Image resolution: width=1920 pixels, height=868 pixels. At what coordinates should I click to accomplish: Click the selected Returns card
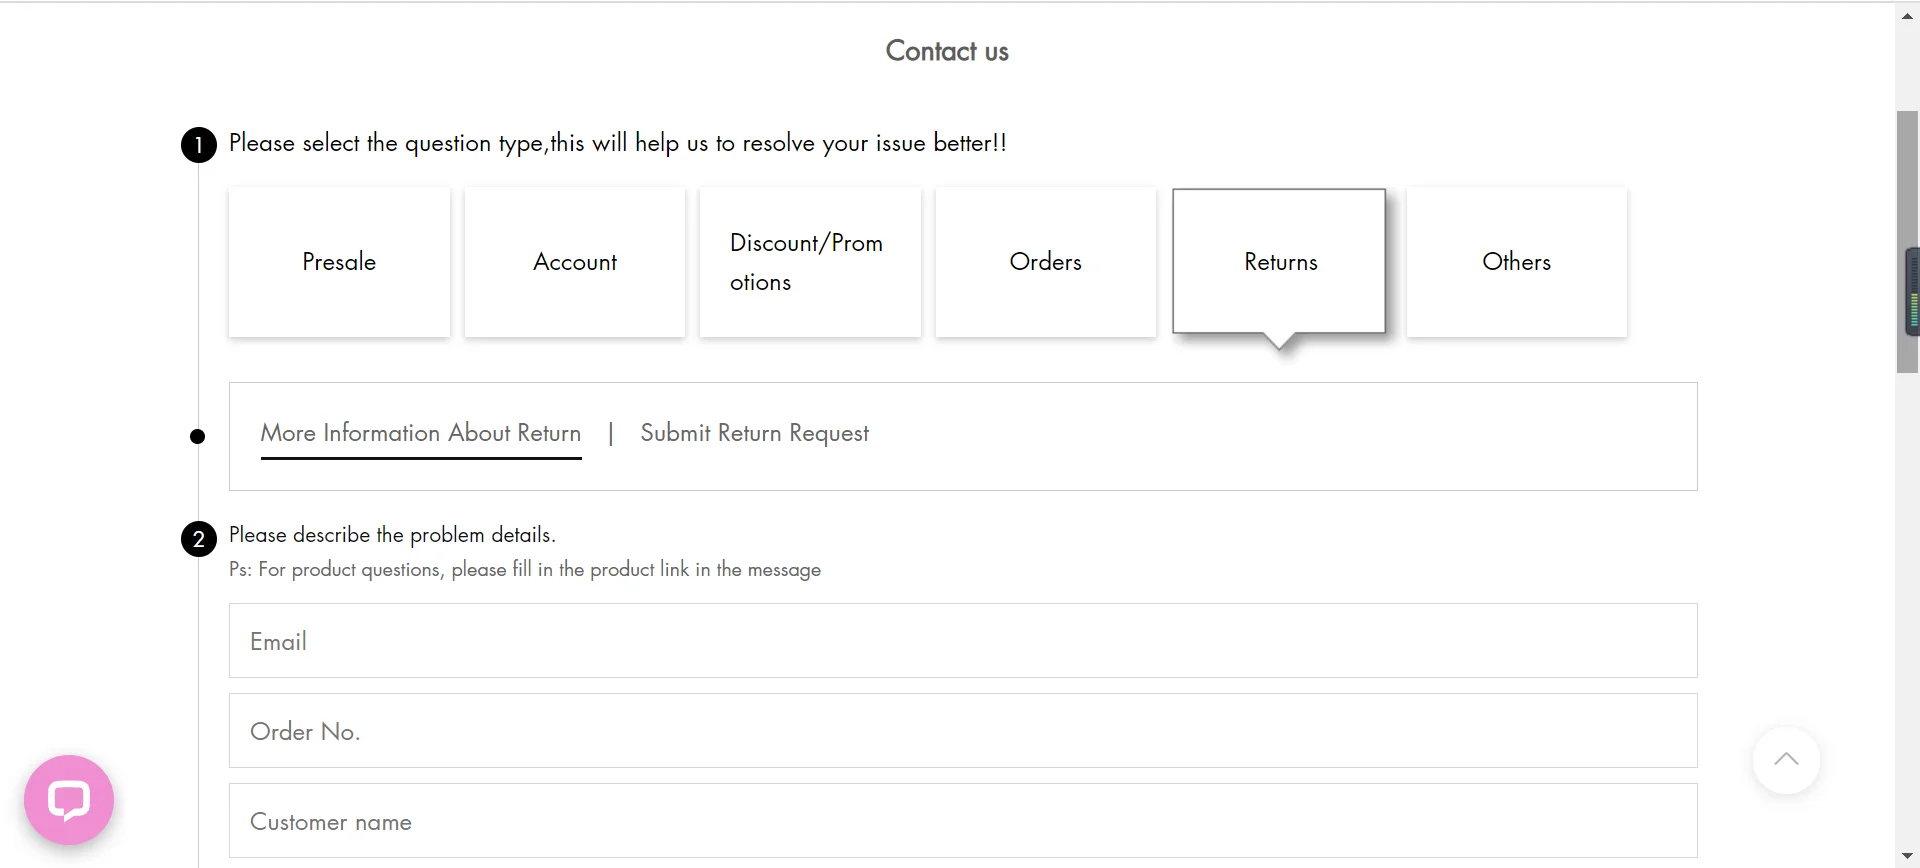click(x=1280, y=262)
